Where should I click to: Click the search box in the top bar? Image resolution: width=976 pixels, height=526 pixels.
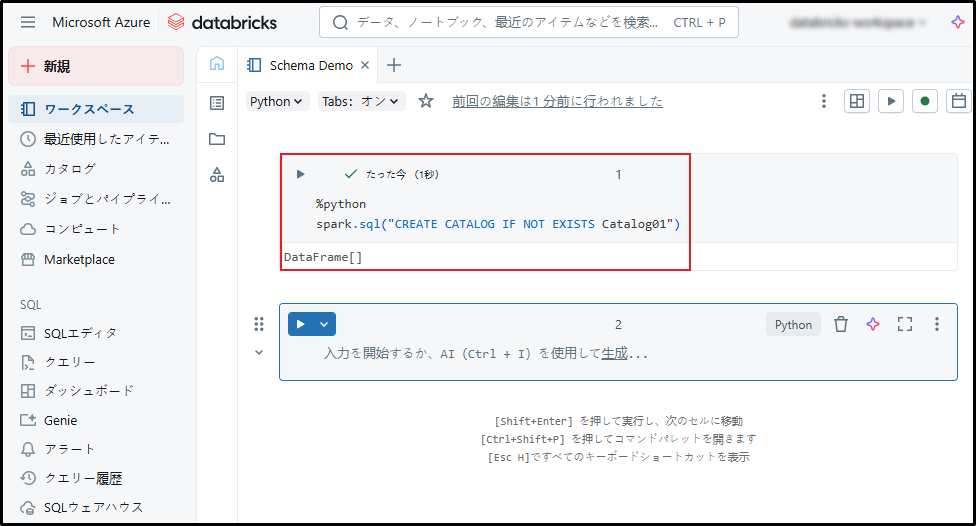pyautogui.click(x=528, y=22)
